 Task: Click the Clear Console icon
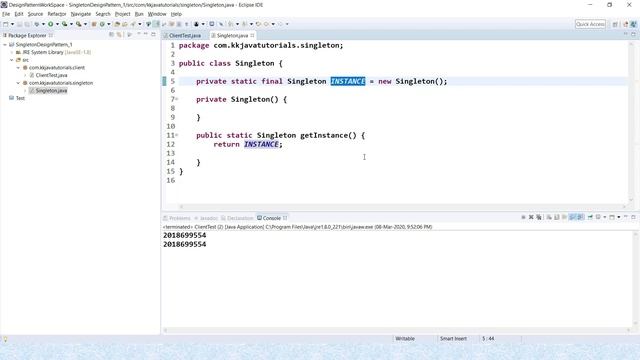549,217
